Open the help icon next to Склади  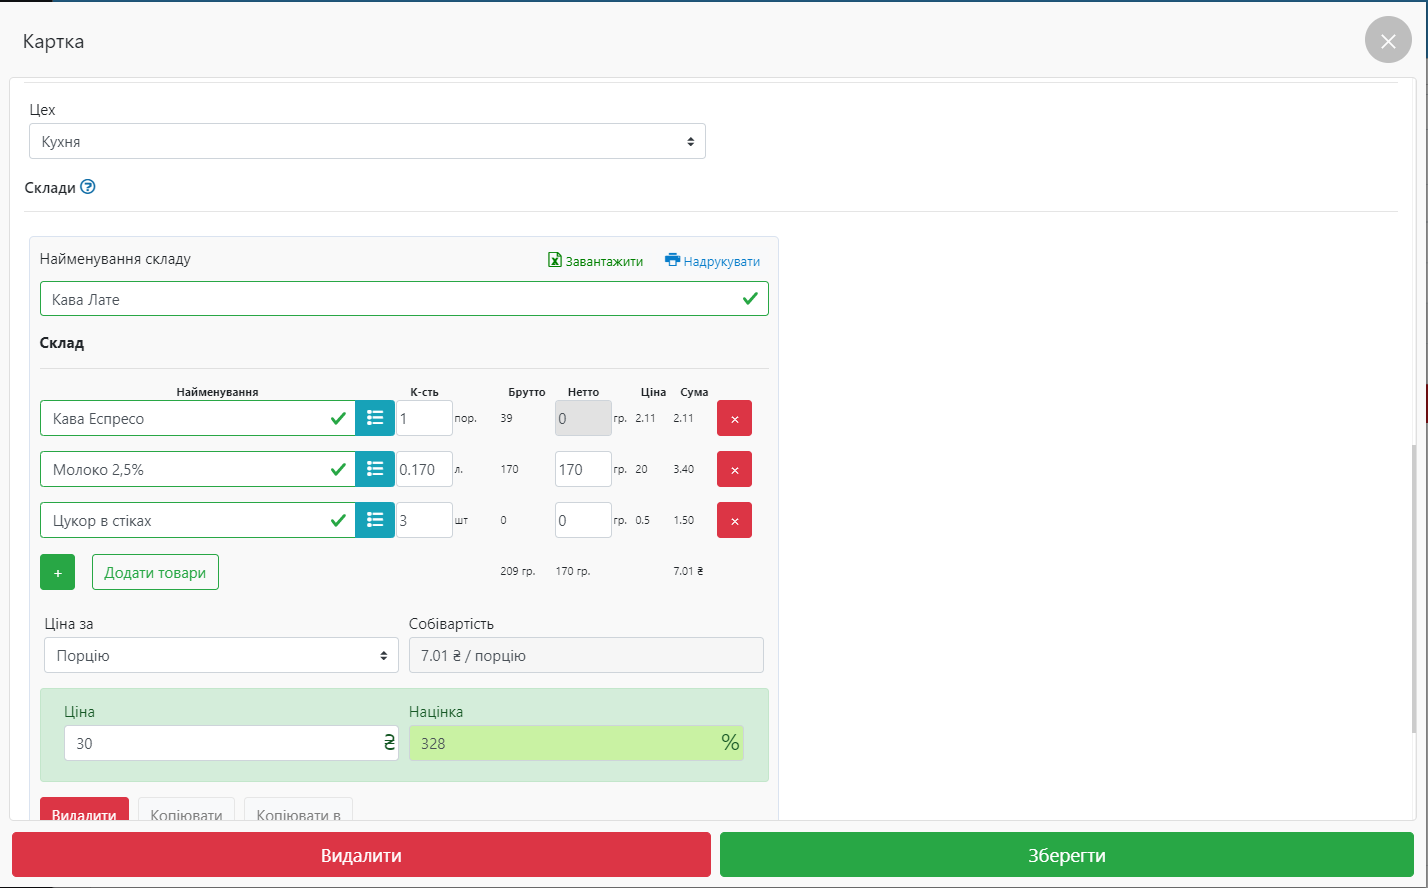coord(88,187)
